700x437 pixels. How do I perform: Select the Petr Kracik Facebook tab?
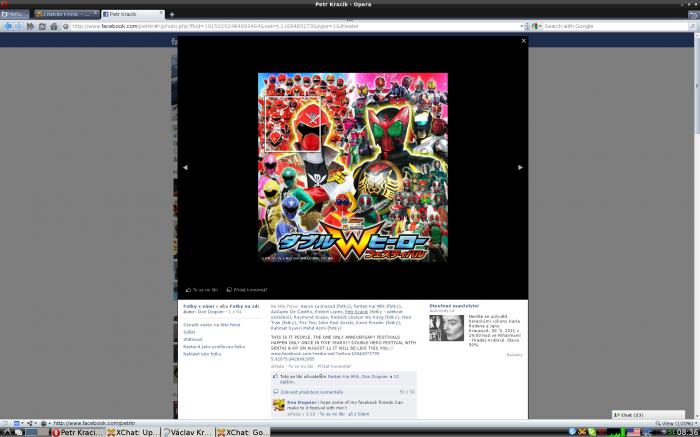[133, 14]
